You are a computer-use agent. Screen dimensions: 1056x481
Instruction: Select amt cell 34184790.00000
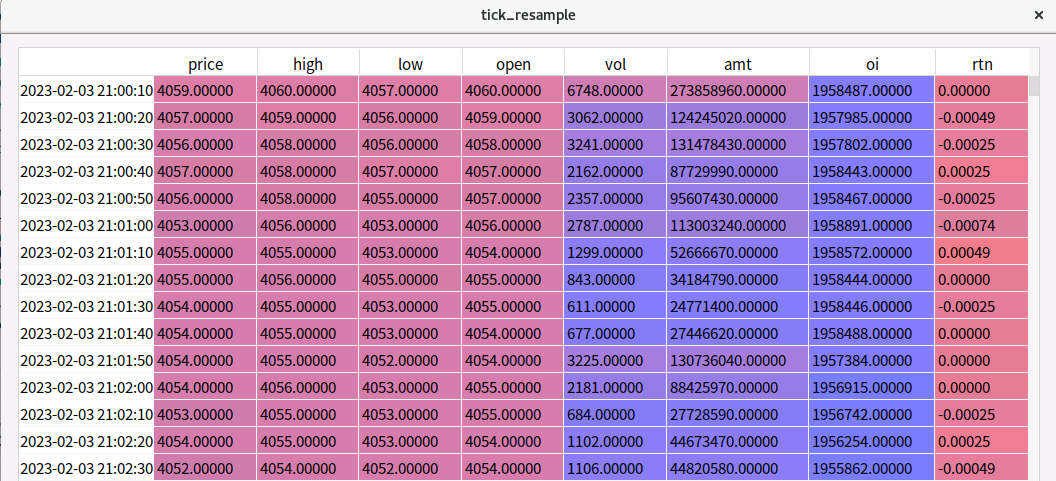click(x=738, y=279)
